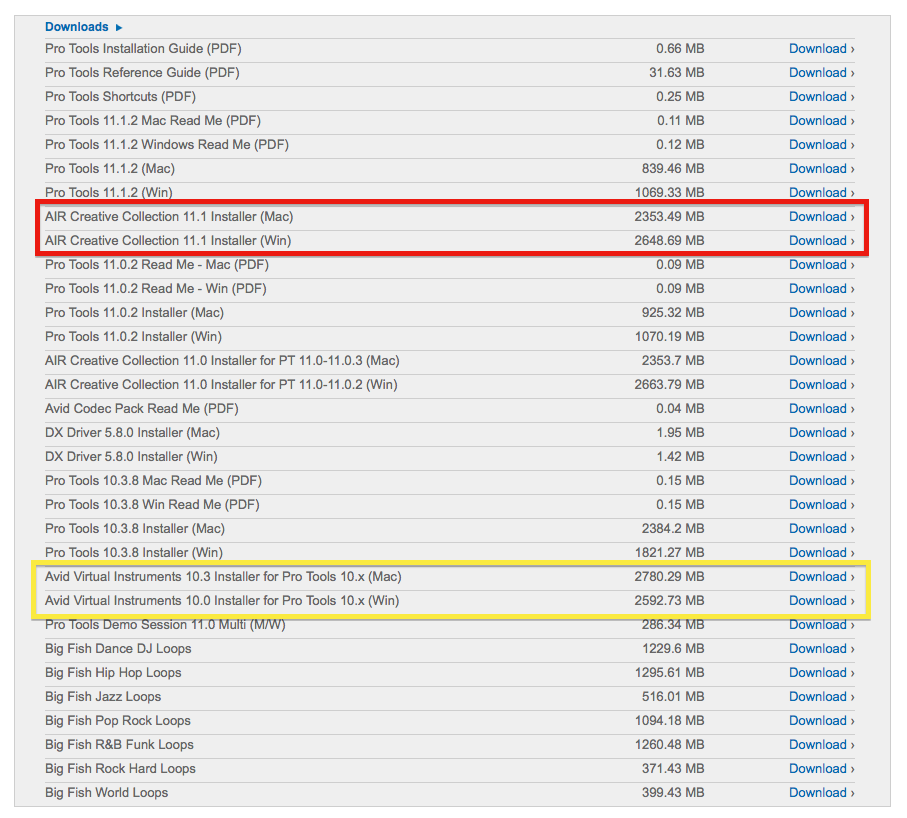Select 'Big Fish Jazz Loops' row name

[103, 697]
